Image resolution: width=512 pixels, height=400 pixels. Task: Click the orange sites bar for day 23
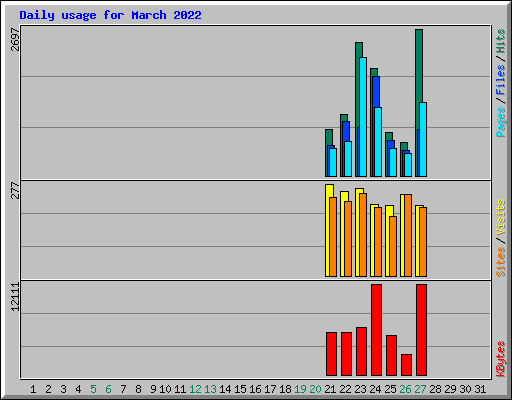[363, 235]
